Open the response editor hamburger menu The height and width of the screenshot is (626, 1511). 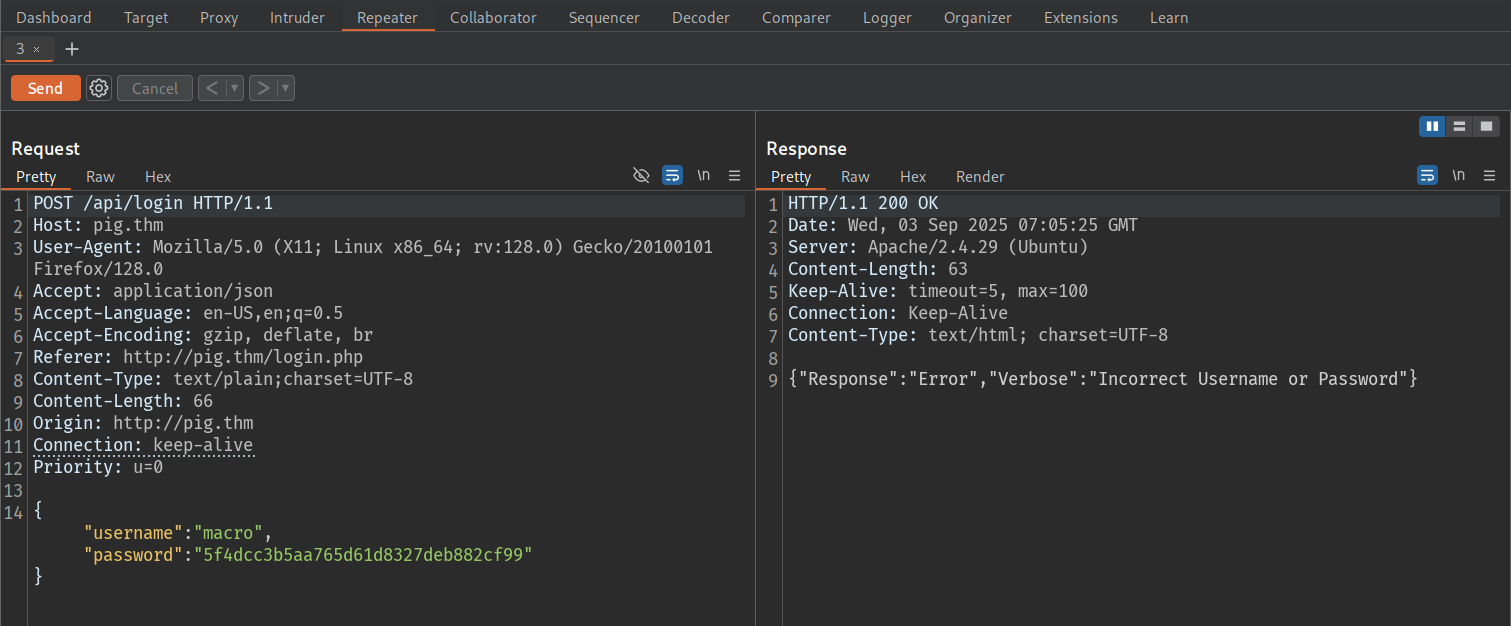point(1489,175)
